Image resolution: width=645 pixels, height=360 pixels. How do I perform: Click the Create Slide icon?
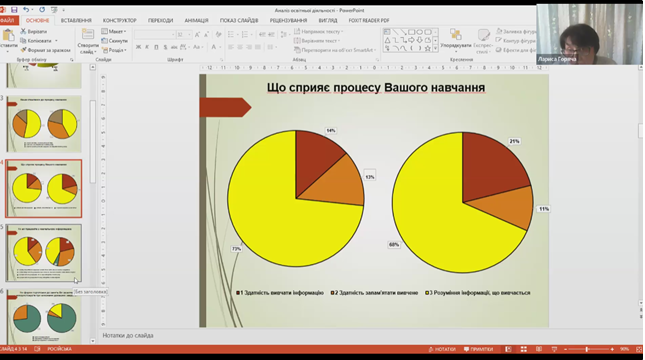(x=88, y=35)
